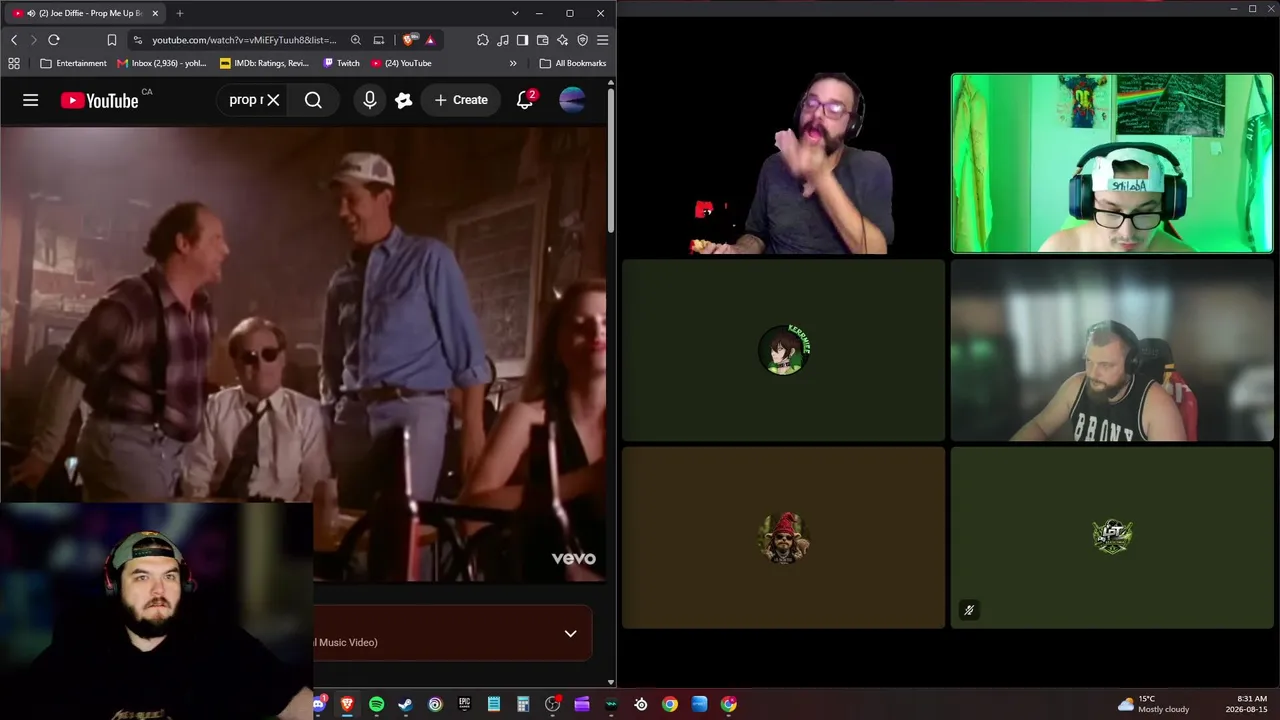Switch to Brave in the taskbar
Viewport: 1280px width, 720px height.
(x=347, y=704)
